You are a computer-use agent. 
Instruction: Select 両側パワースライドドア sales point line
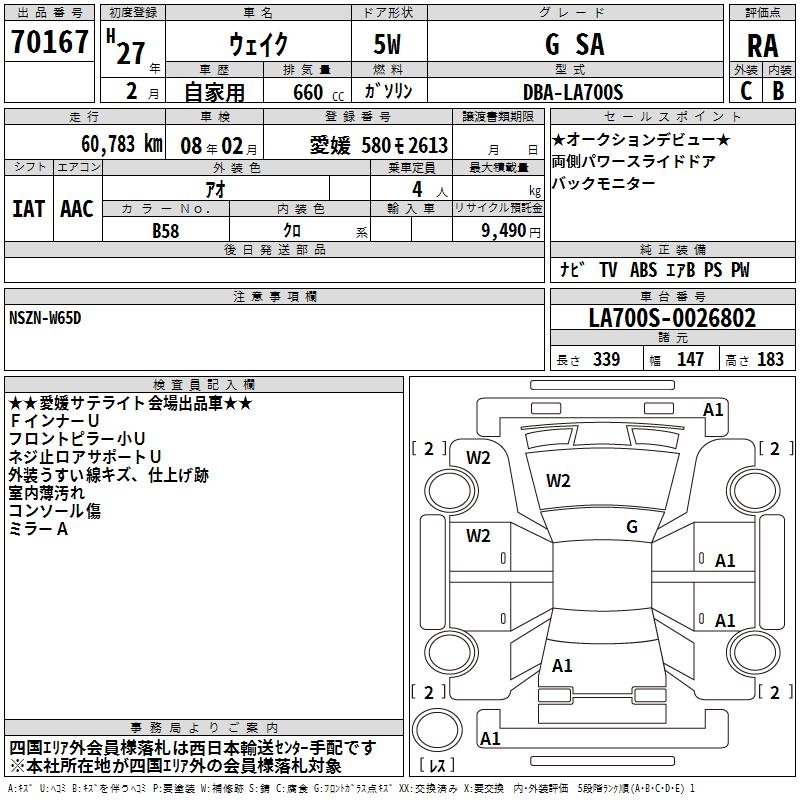pyautogui.click(x=634, y=161)
